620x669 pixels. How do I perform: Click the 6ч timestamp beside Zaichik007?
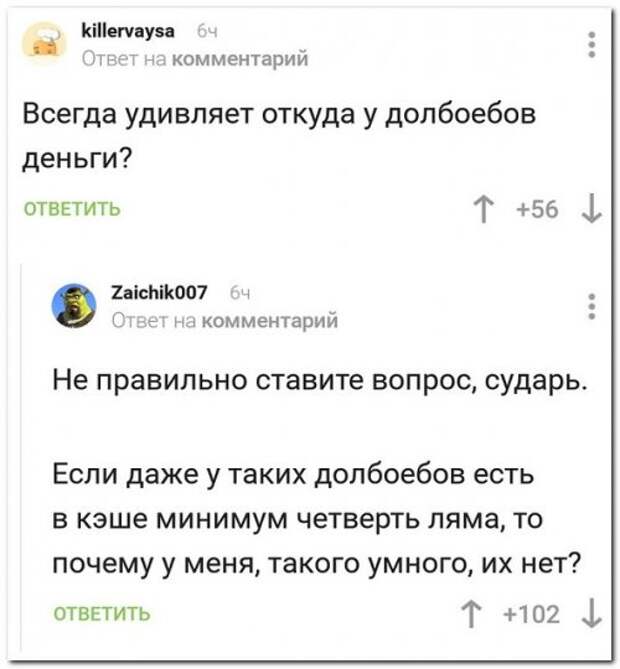tap(241, 294)
